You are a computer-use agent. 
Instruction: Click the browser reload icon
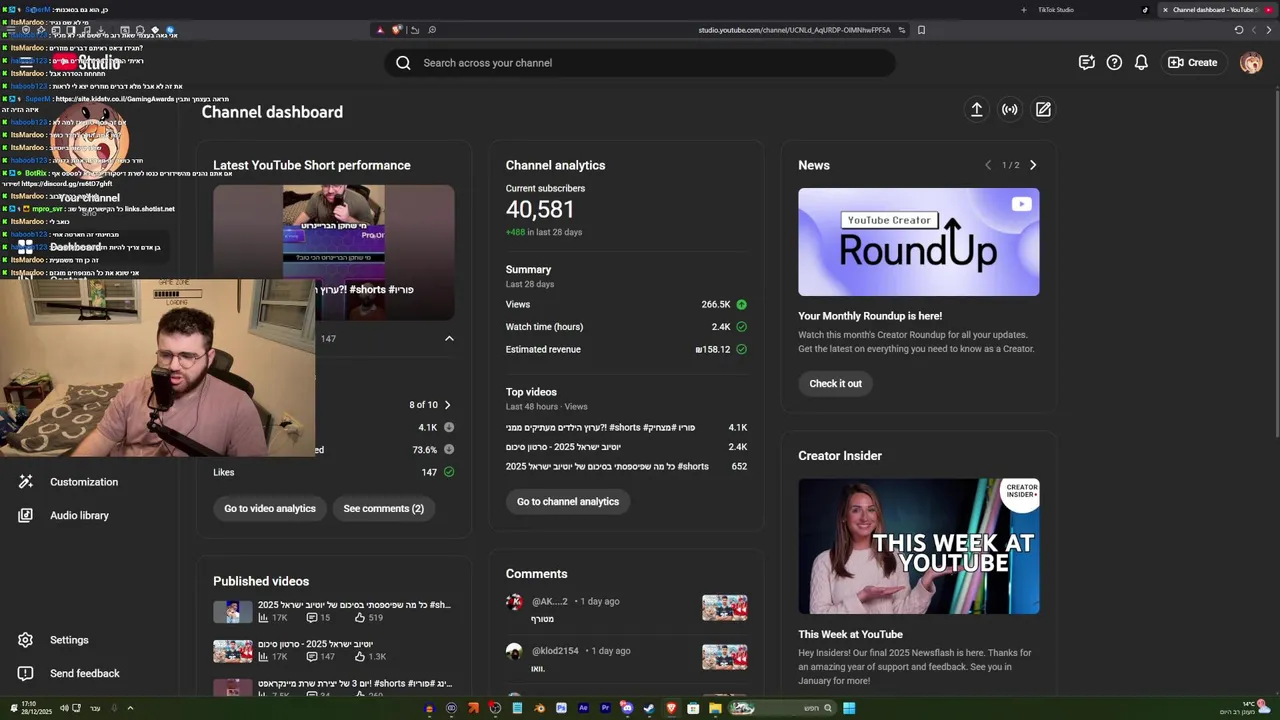[x=1238, y=30]
